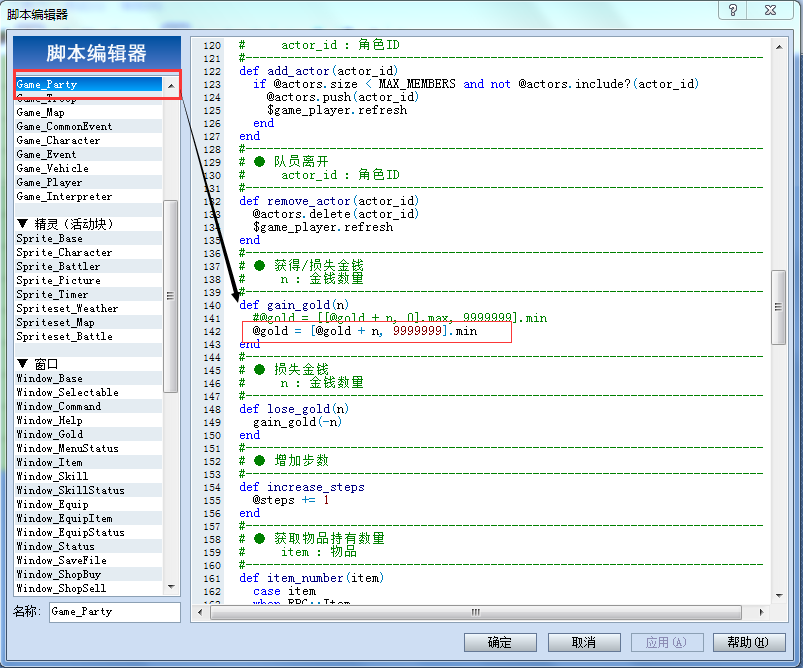The width and height of the screenshot is (803, 668).
Task: Open Window_MenuStatus script
Action: (x=89, y=448)
